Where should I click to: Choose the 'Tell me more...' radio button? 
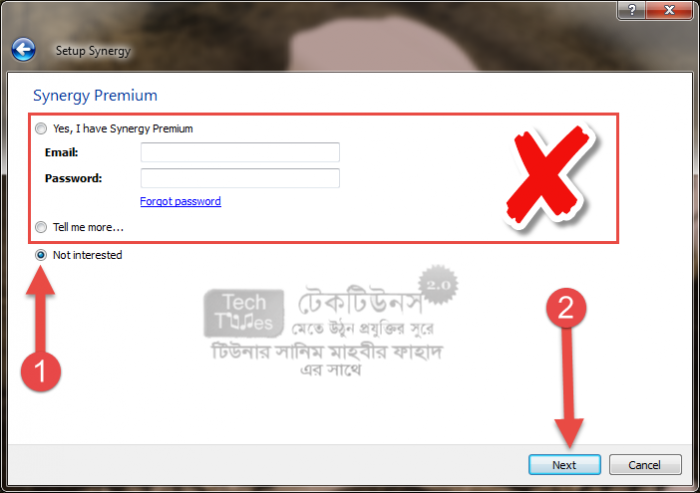click(x=41, y=227)
